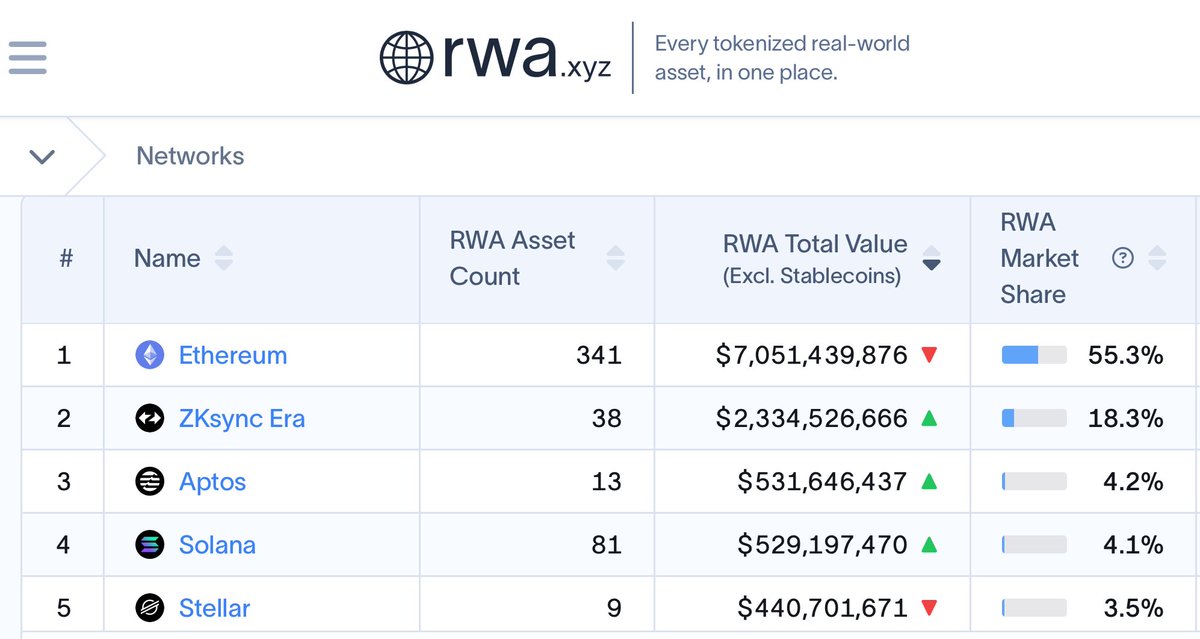1200x639 pixels.
Task: Click the Solana network icon
Action: (149, 544)
